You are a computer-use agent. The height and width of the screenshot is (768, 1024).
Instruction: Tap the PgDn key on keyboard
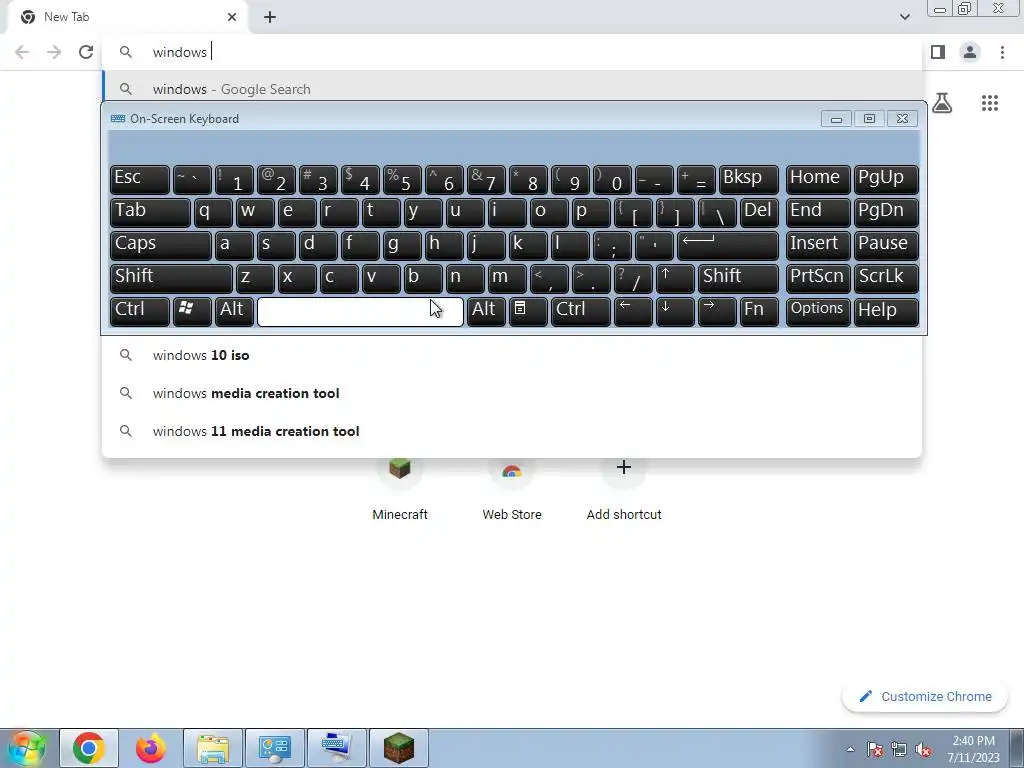(x=886, y=212)
